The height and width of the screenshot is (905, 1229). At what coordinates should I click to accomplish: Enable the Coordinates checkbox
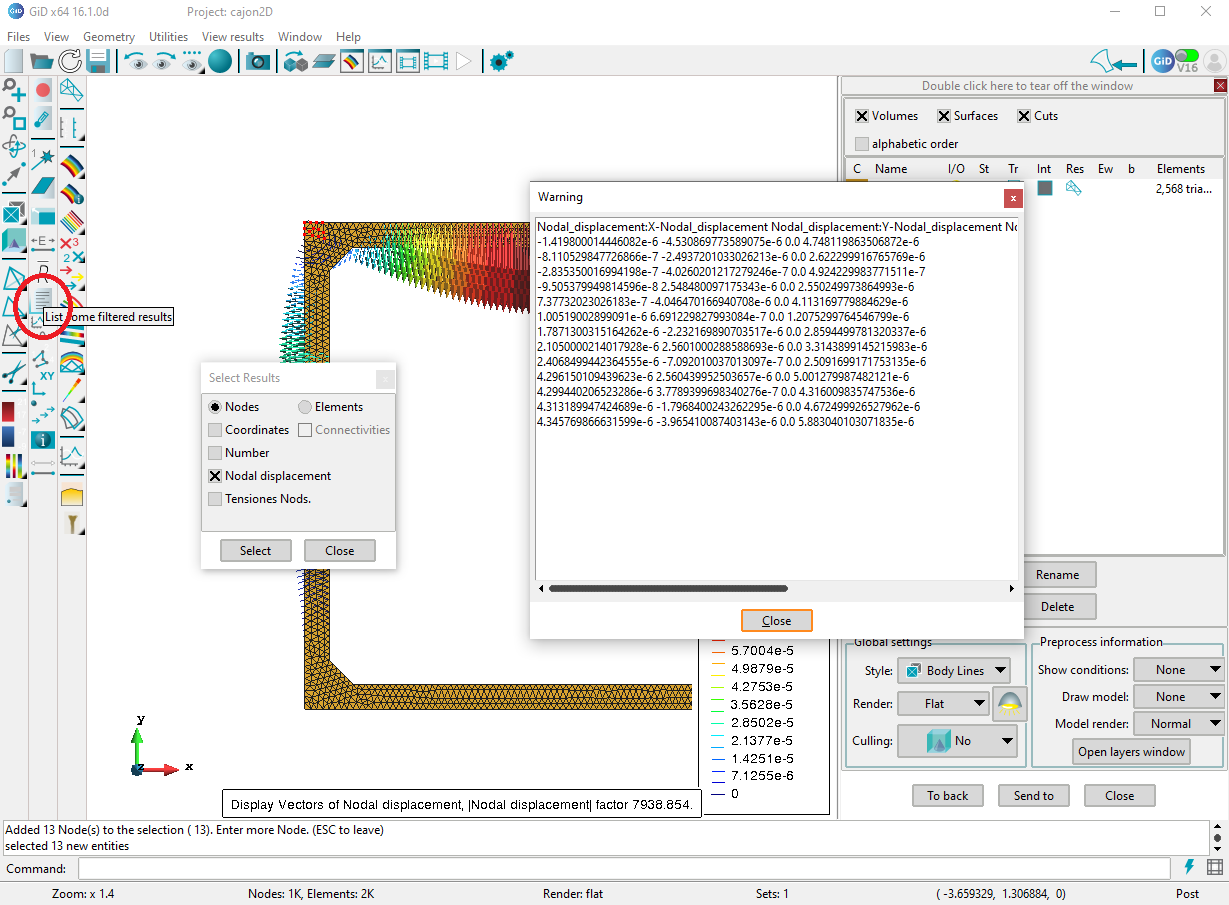point(215,430)
